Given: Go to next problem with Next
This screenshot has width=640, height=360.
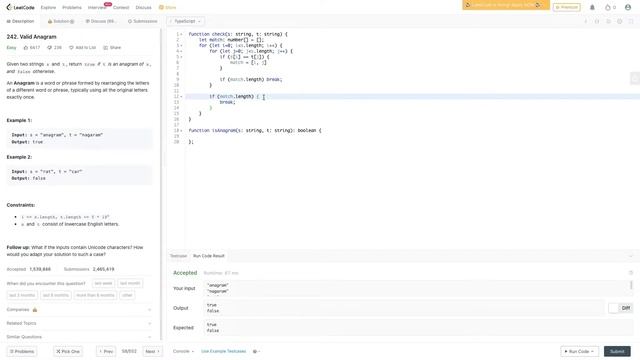Looking at the screenshot, I should pos(152,351).
